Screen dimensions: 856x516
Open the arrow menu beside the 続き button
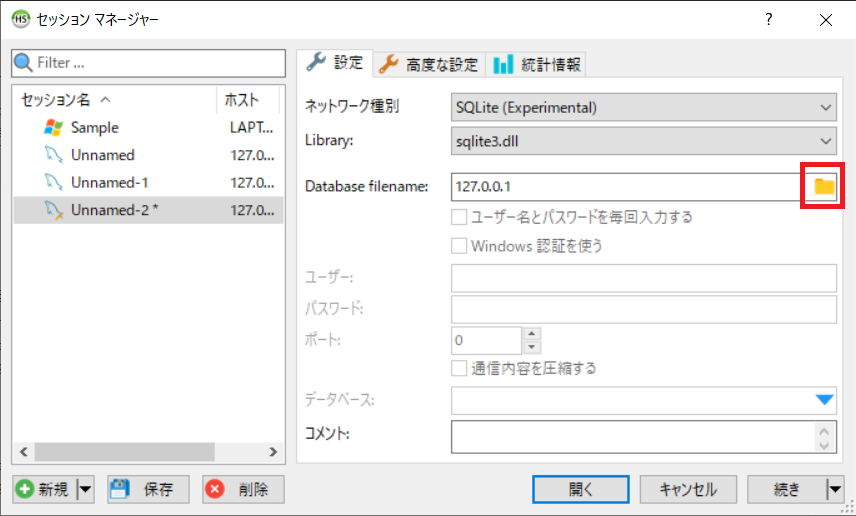coord(835,489)
